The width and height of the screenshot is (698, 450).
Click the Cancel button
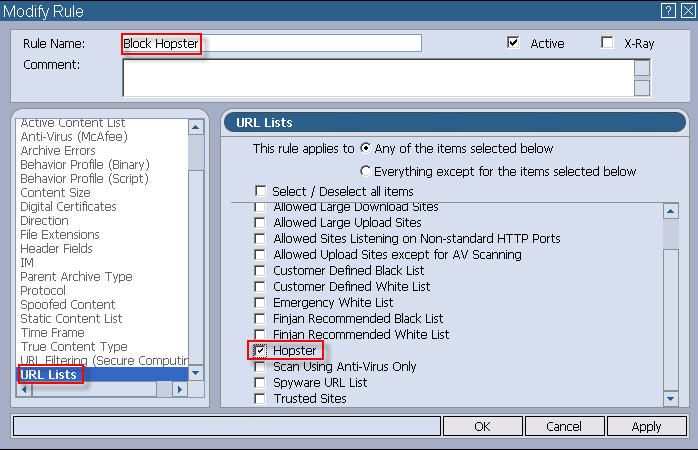pos(563,426)
